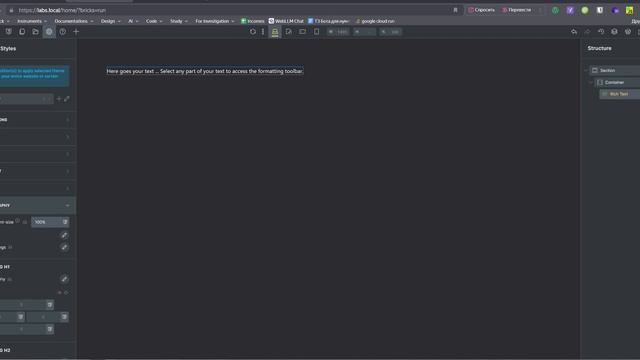Expand the second collapsed settings group chevron
640x360 pixels.
pos(68,137)
